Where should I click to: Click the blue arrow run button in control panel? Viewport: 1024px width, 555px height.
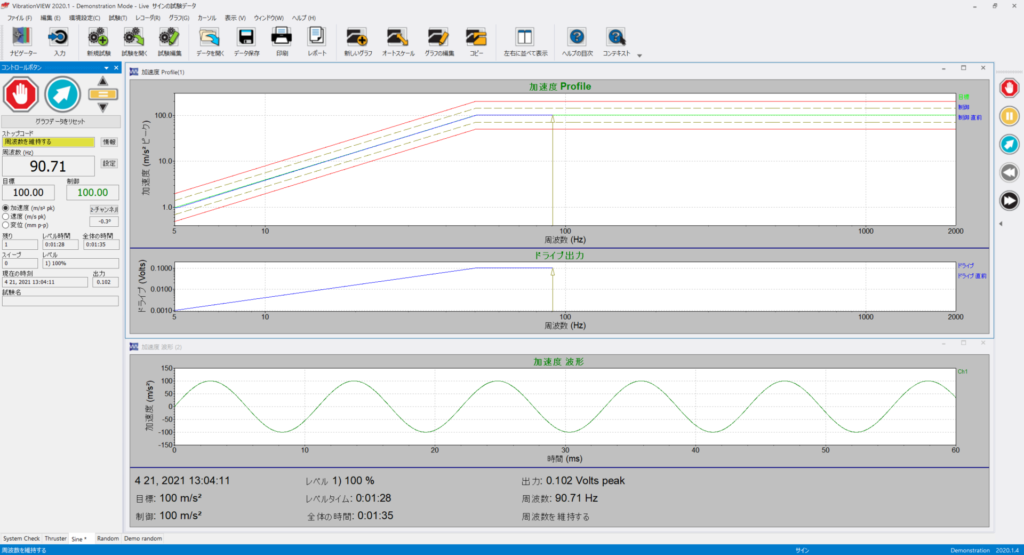tap(63, 94)
